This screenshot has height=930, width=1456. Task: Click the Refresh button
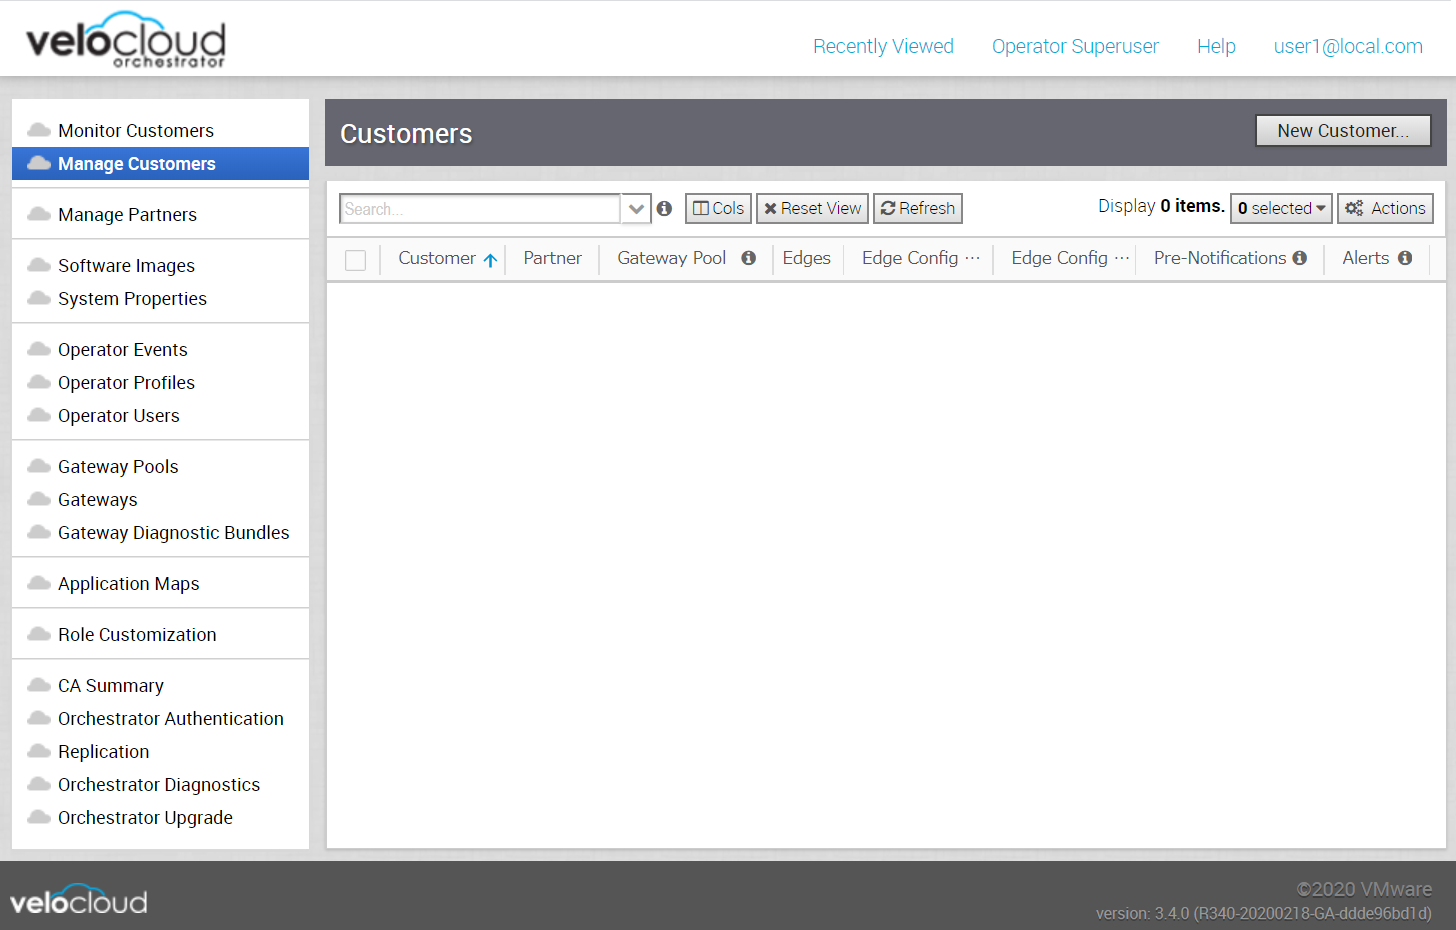[917, 208]
